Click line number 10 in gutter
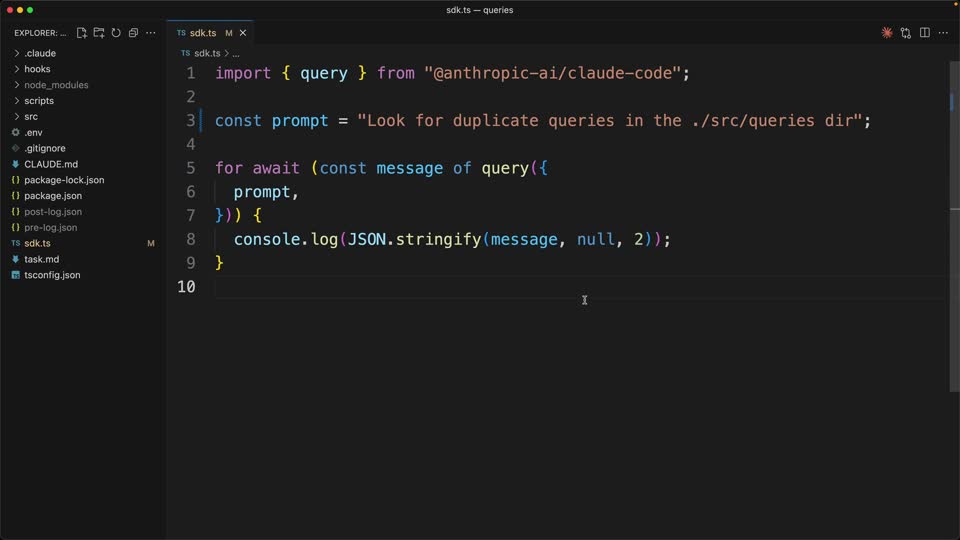Screen dimensions: 960x540 click(186, 287)
